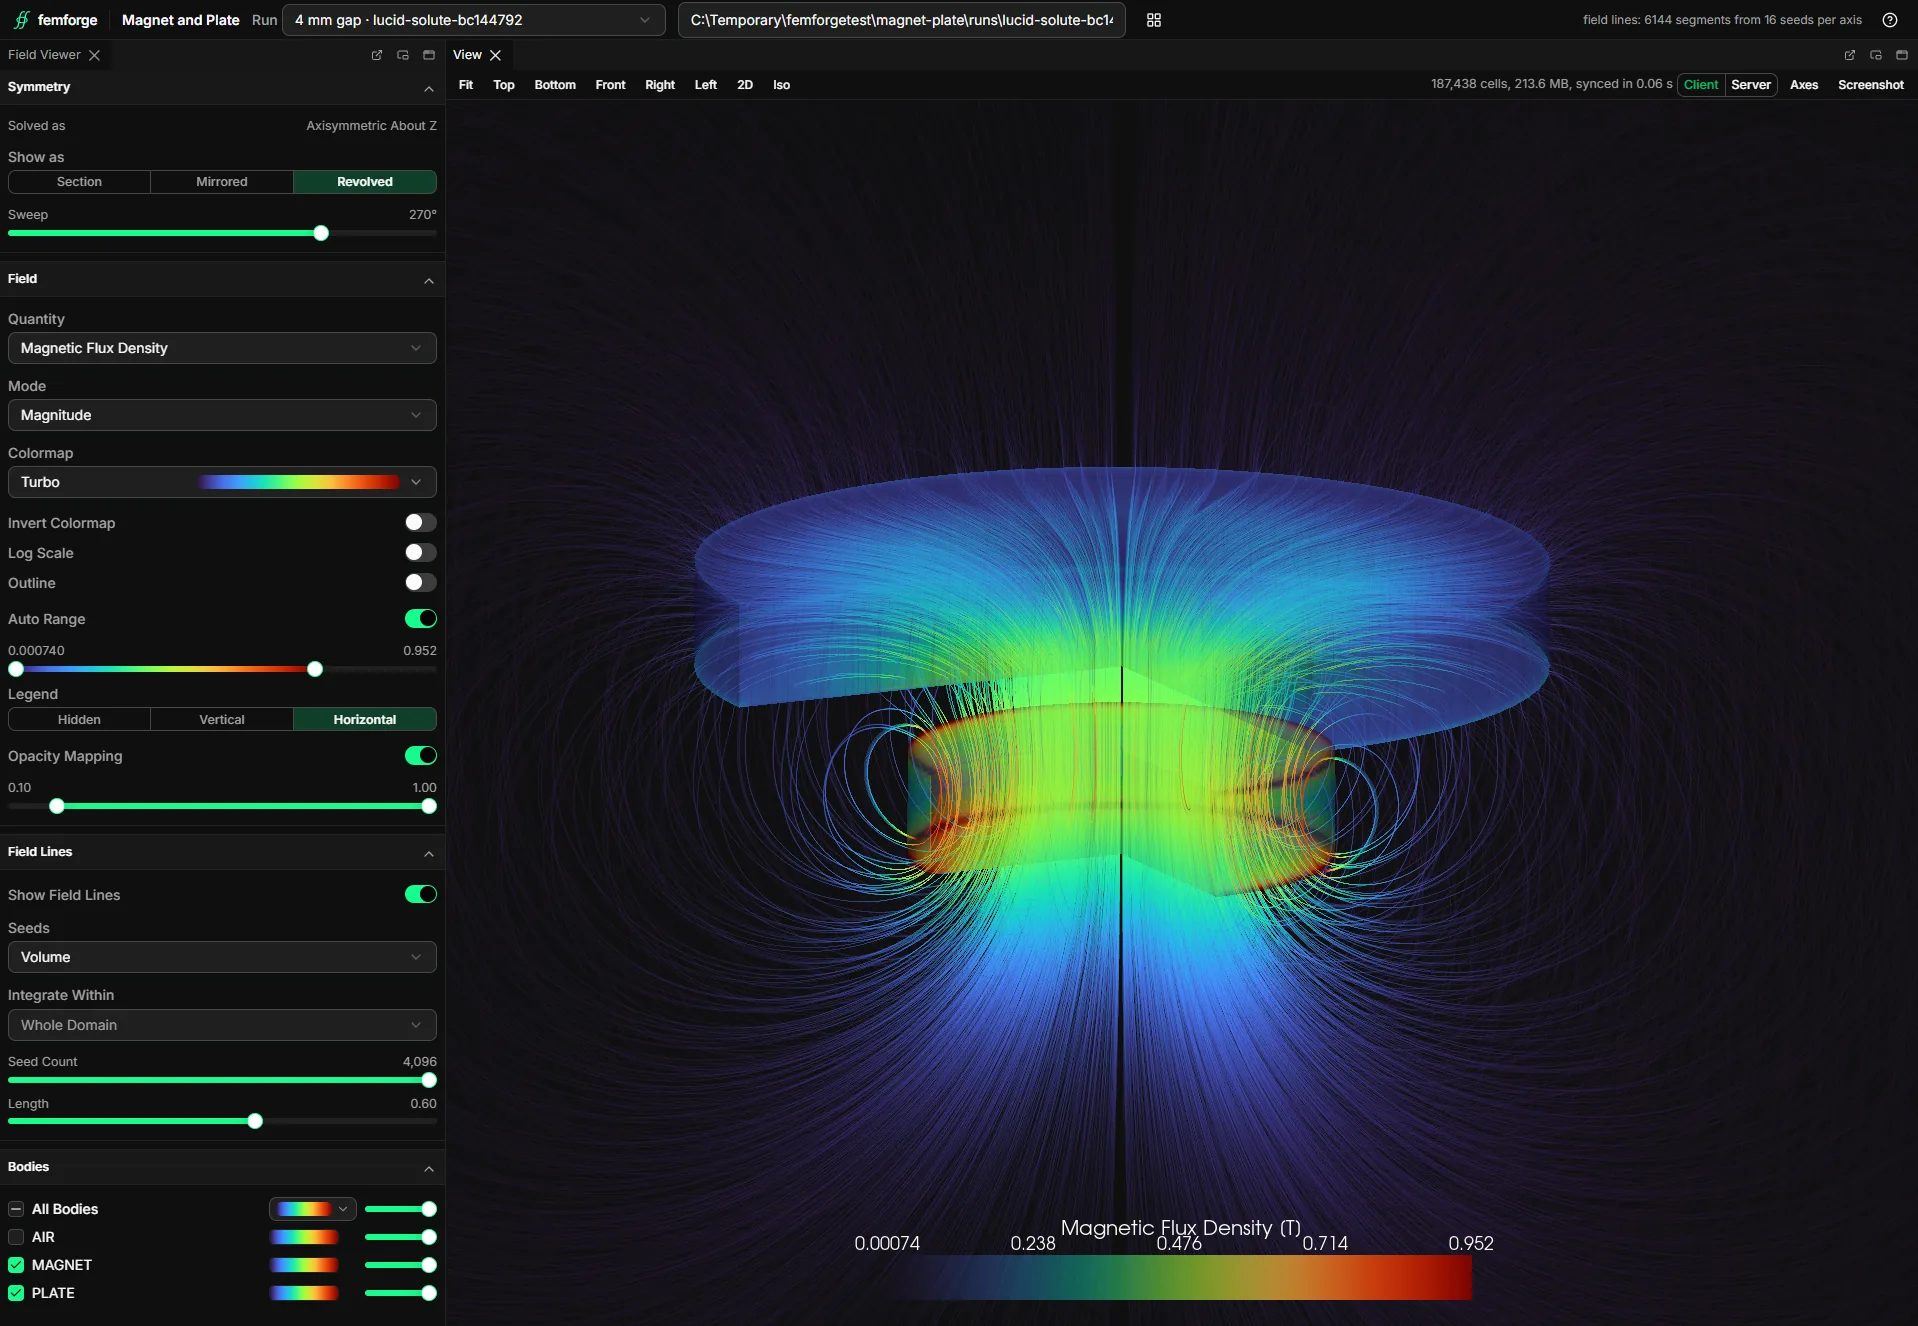Uncheck the PLATE body checkbox

click(16, 1293)
